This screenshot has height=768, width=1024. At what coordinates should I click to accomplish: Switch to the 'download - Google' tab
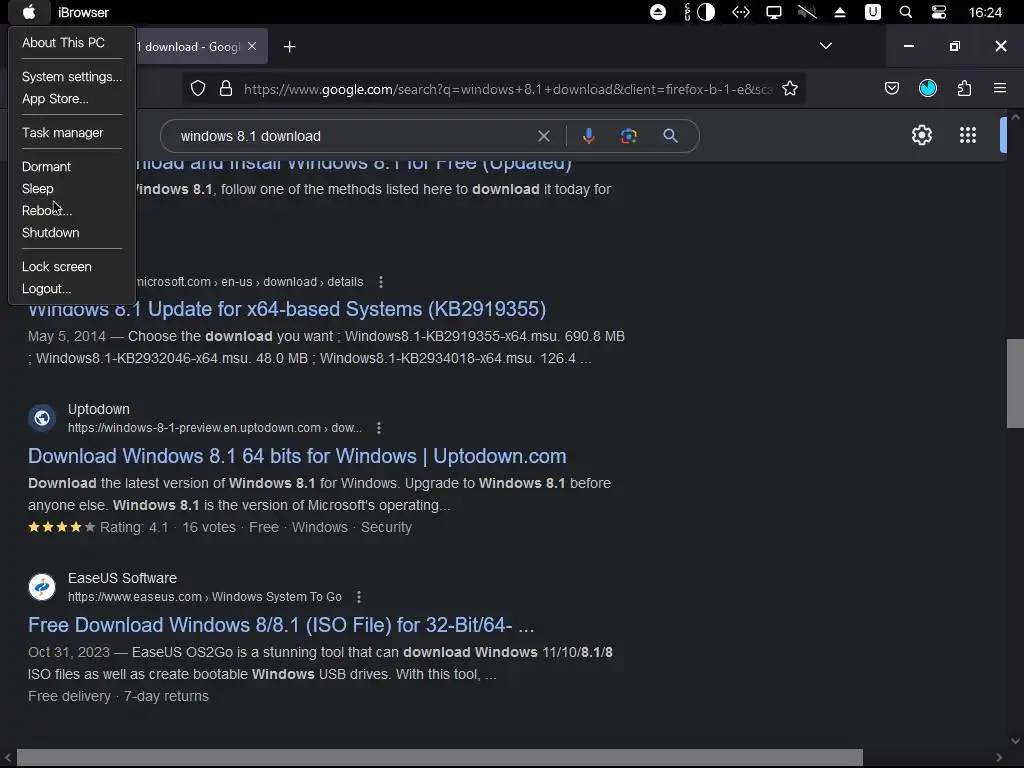point(188,46)
